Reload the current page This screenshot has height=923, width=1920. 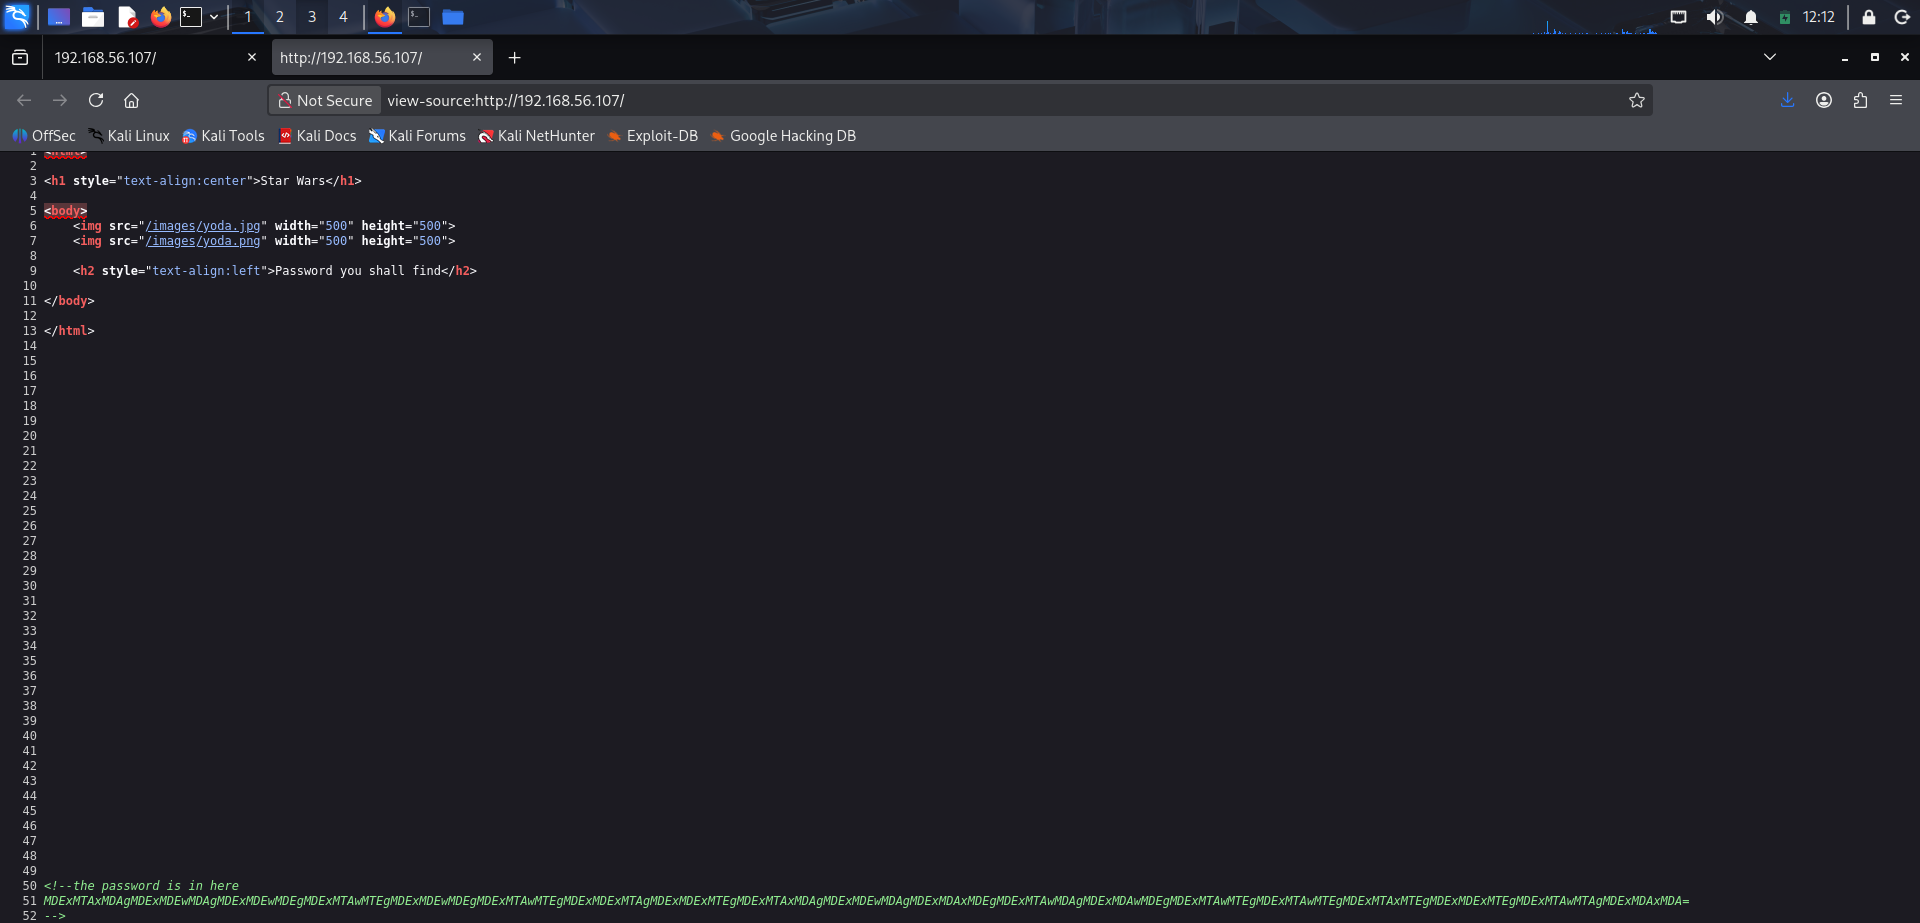coord(96,100)
